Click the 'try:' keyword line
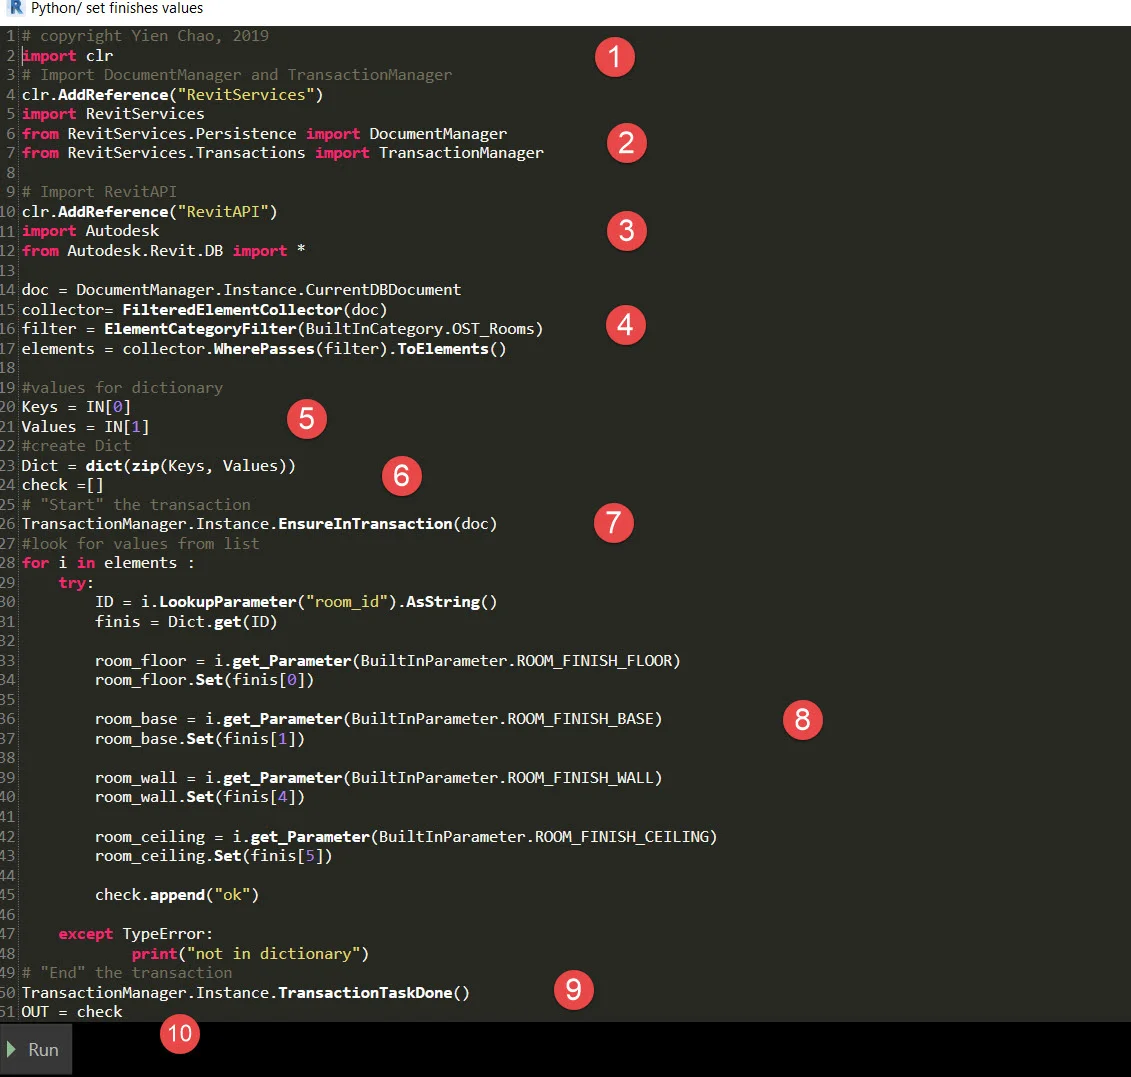Viewport: 1131px width, 1077px height. 76,582
